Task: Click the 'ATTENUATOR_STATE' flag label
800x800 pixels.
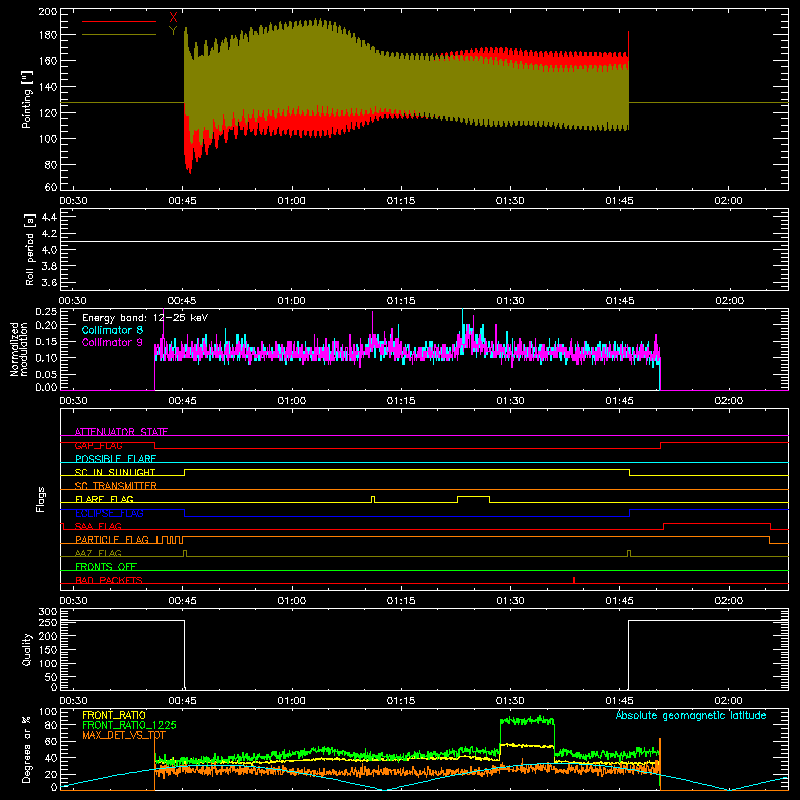Action: (121, 432)
